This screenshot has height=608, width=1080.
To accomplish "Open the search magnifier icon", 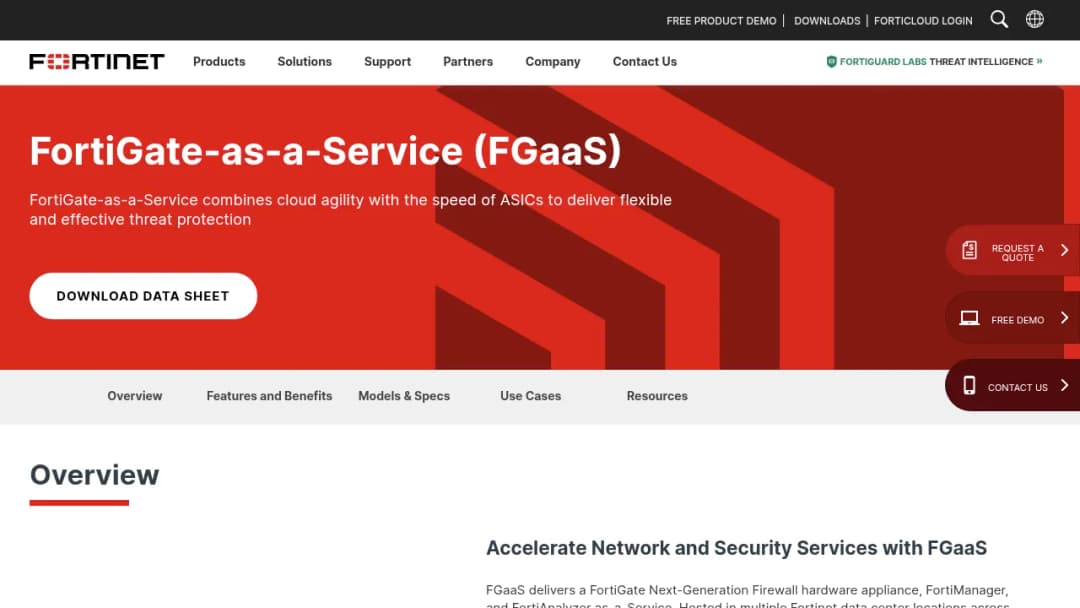I will point(999,19).
